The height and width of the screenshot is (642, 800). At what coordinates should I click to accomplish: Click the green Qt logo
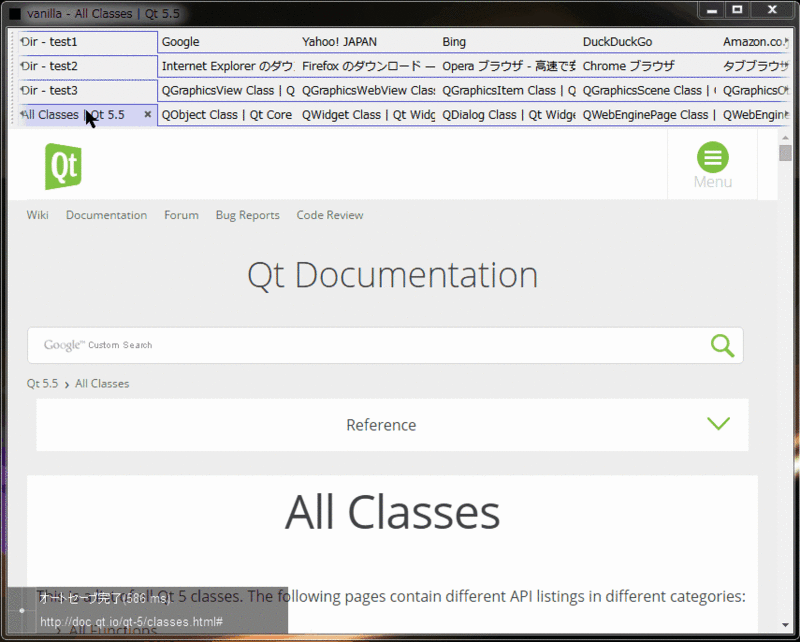pos(63,166)
